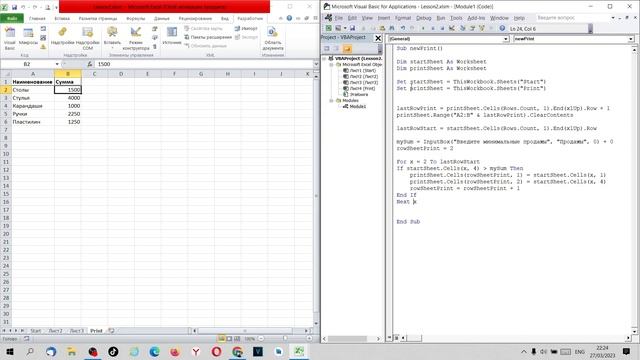
Task: Select cell B3 with value 4000
Action: click(68, 98)
